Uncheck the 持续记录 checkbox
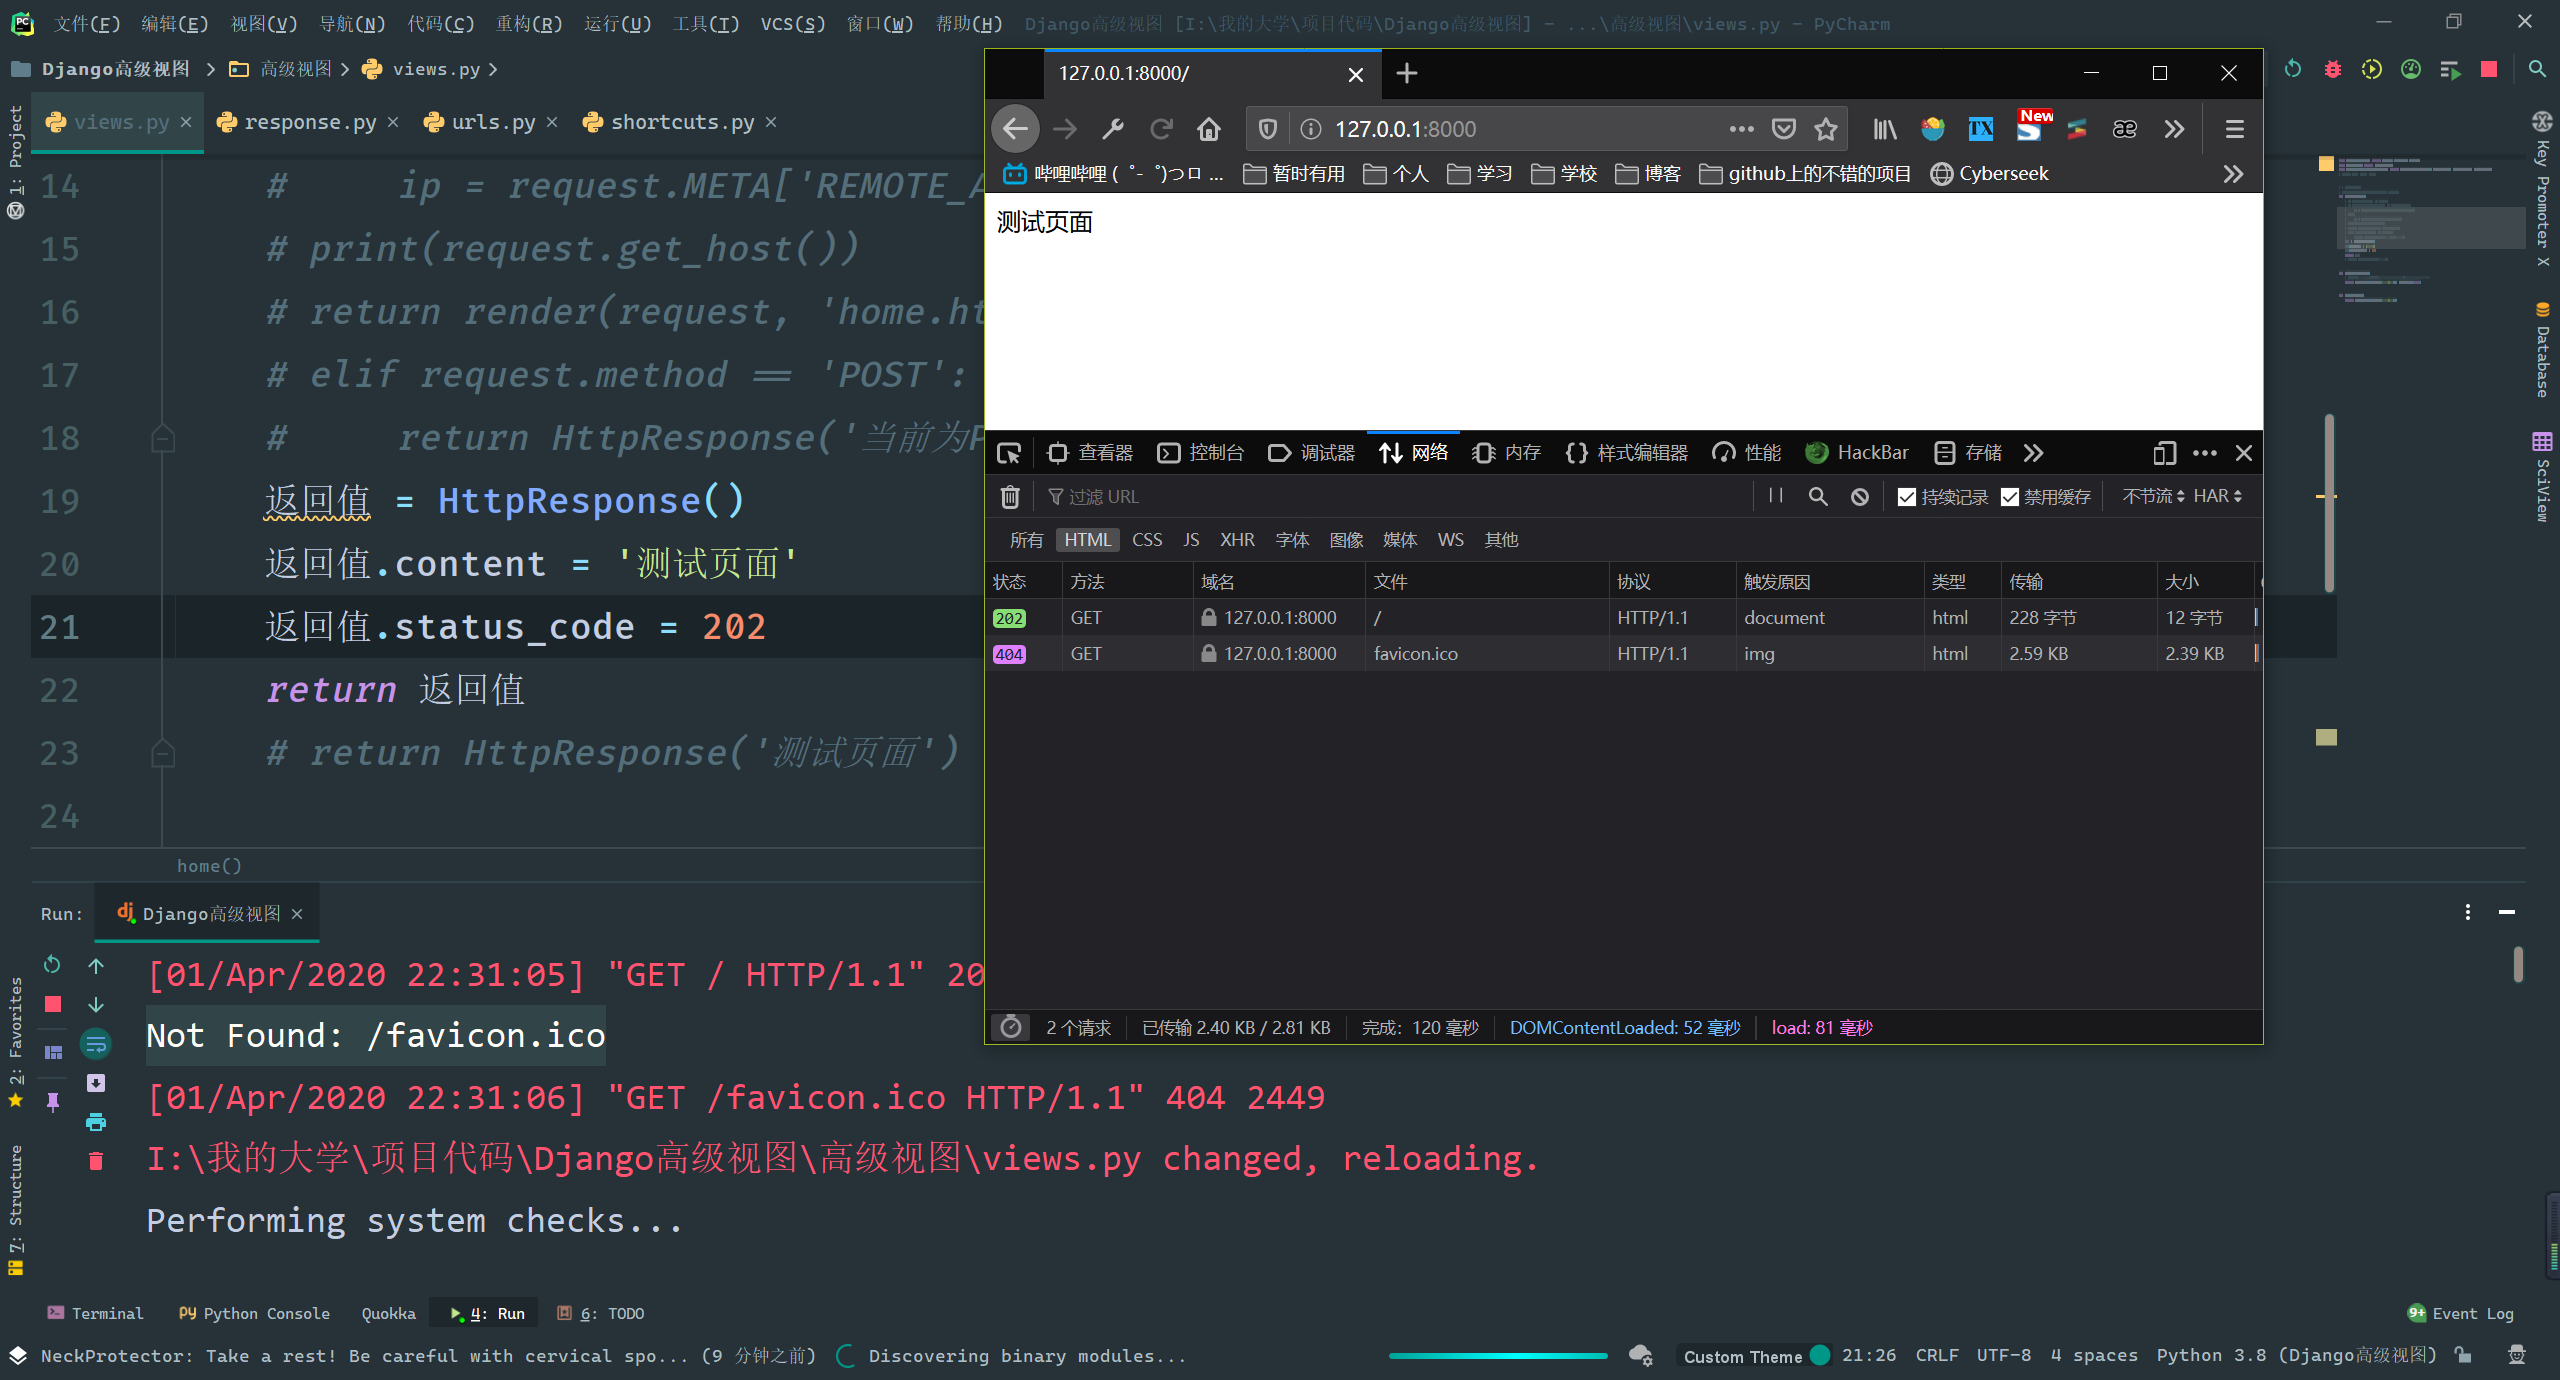Viewport: 2560px width, 1380px height. click(x=1907, y=497)
